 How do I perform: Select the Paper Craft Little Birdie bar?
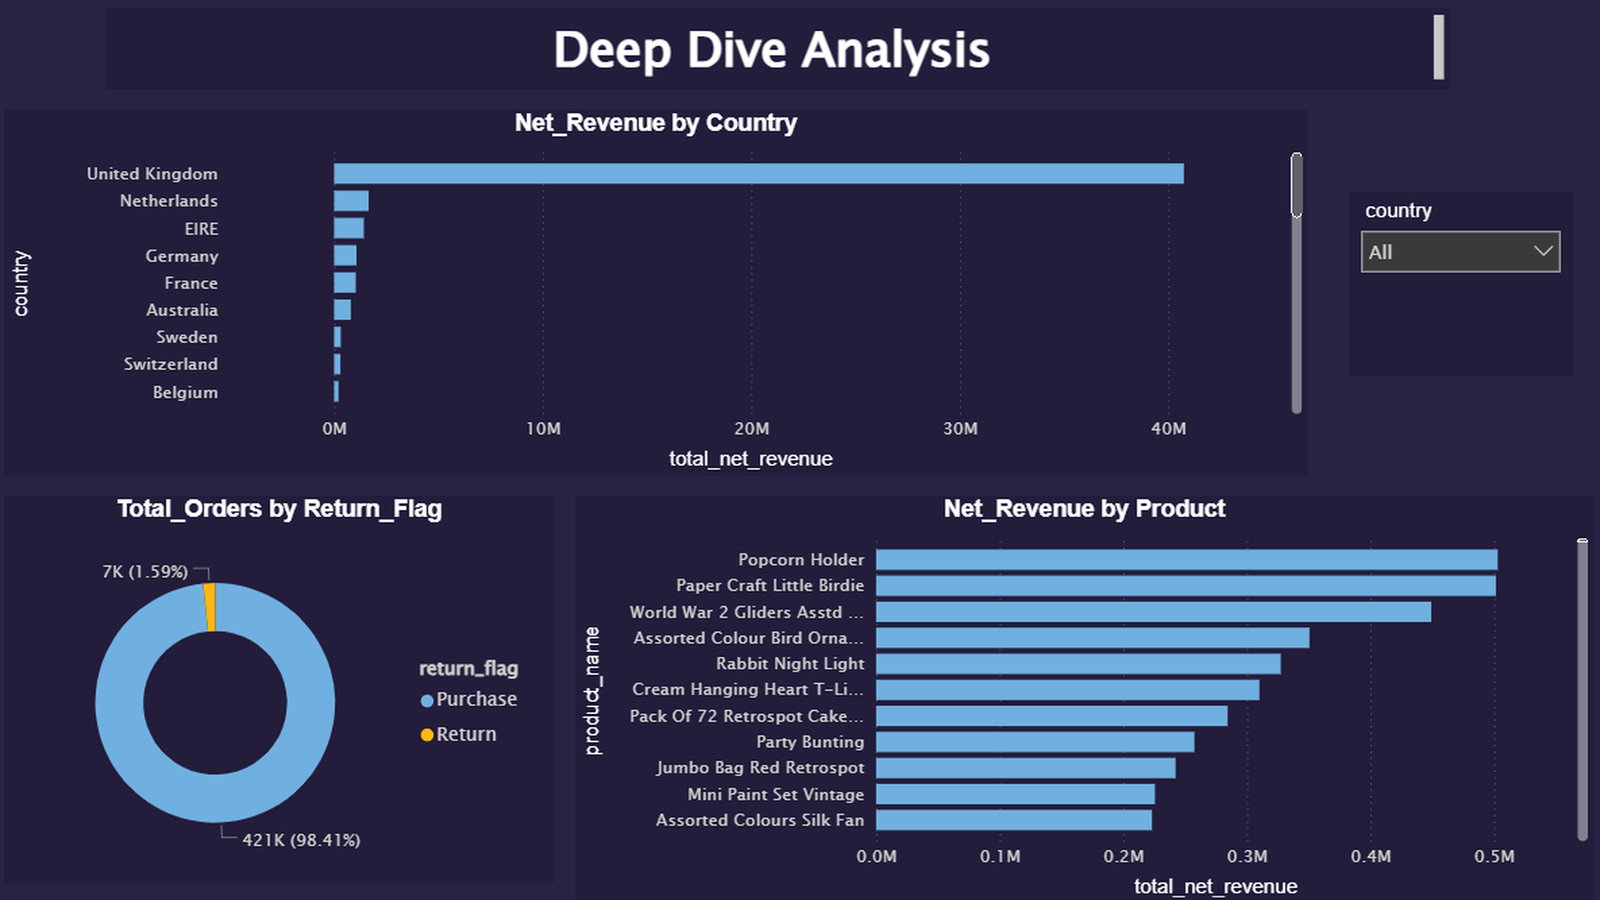click(1186, 586)
